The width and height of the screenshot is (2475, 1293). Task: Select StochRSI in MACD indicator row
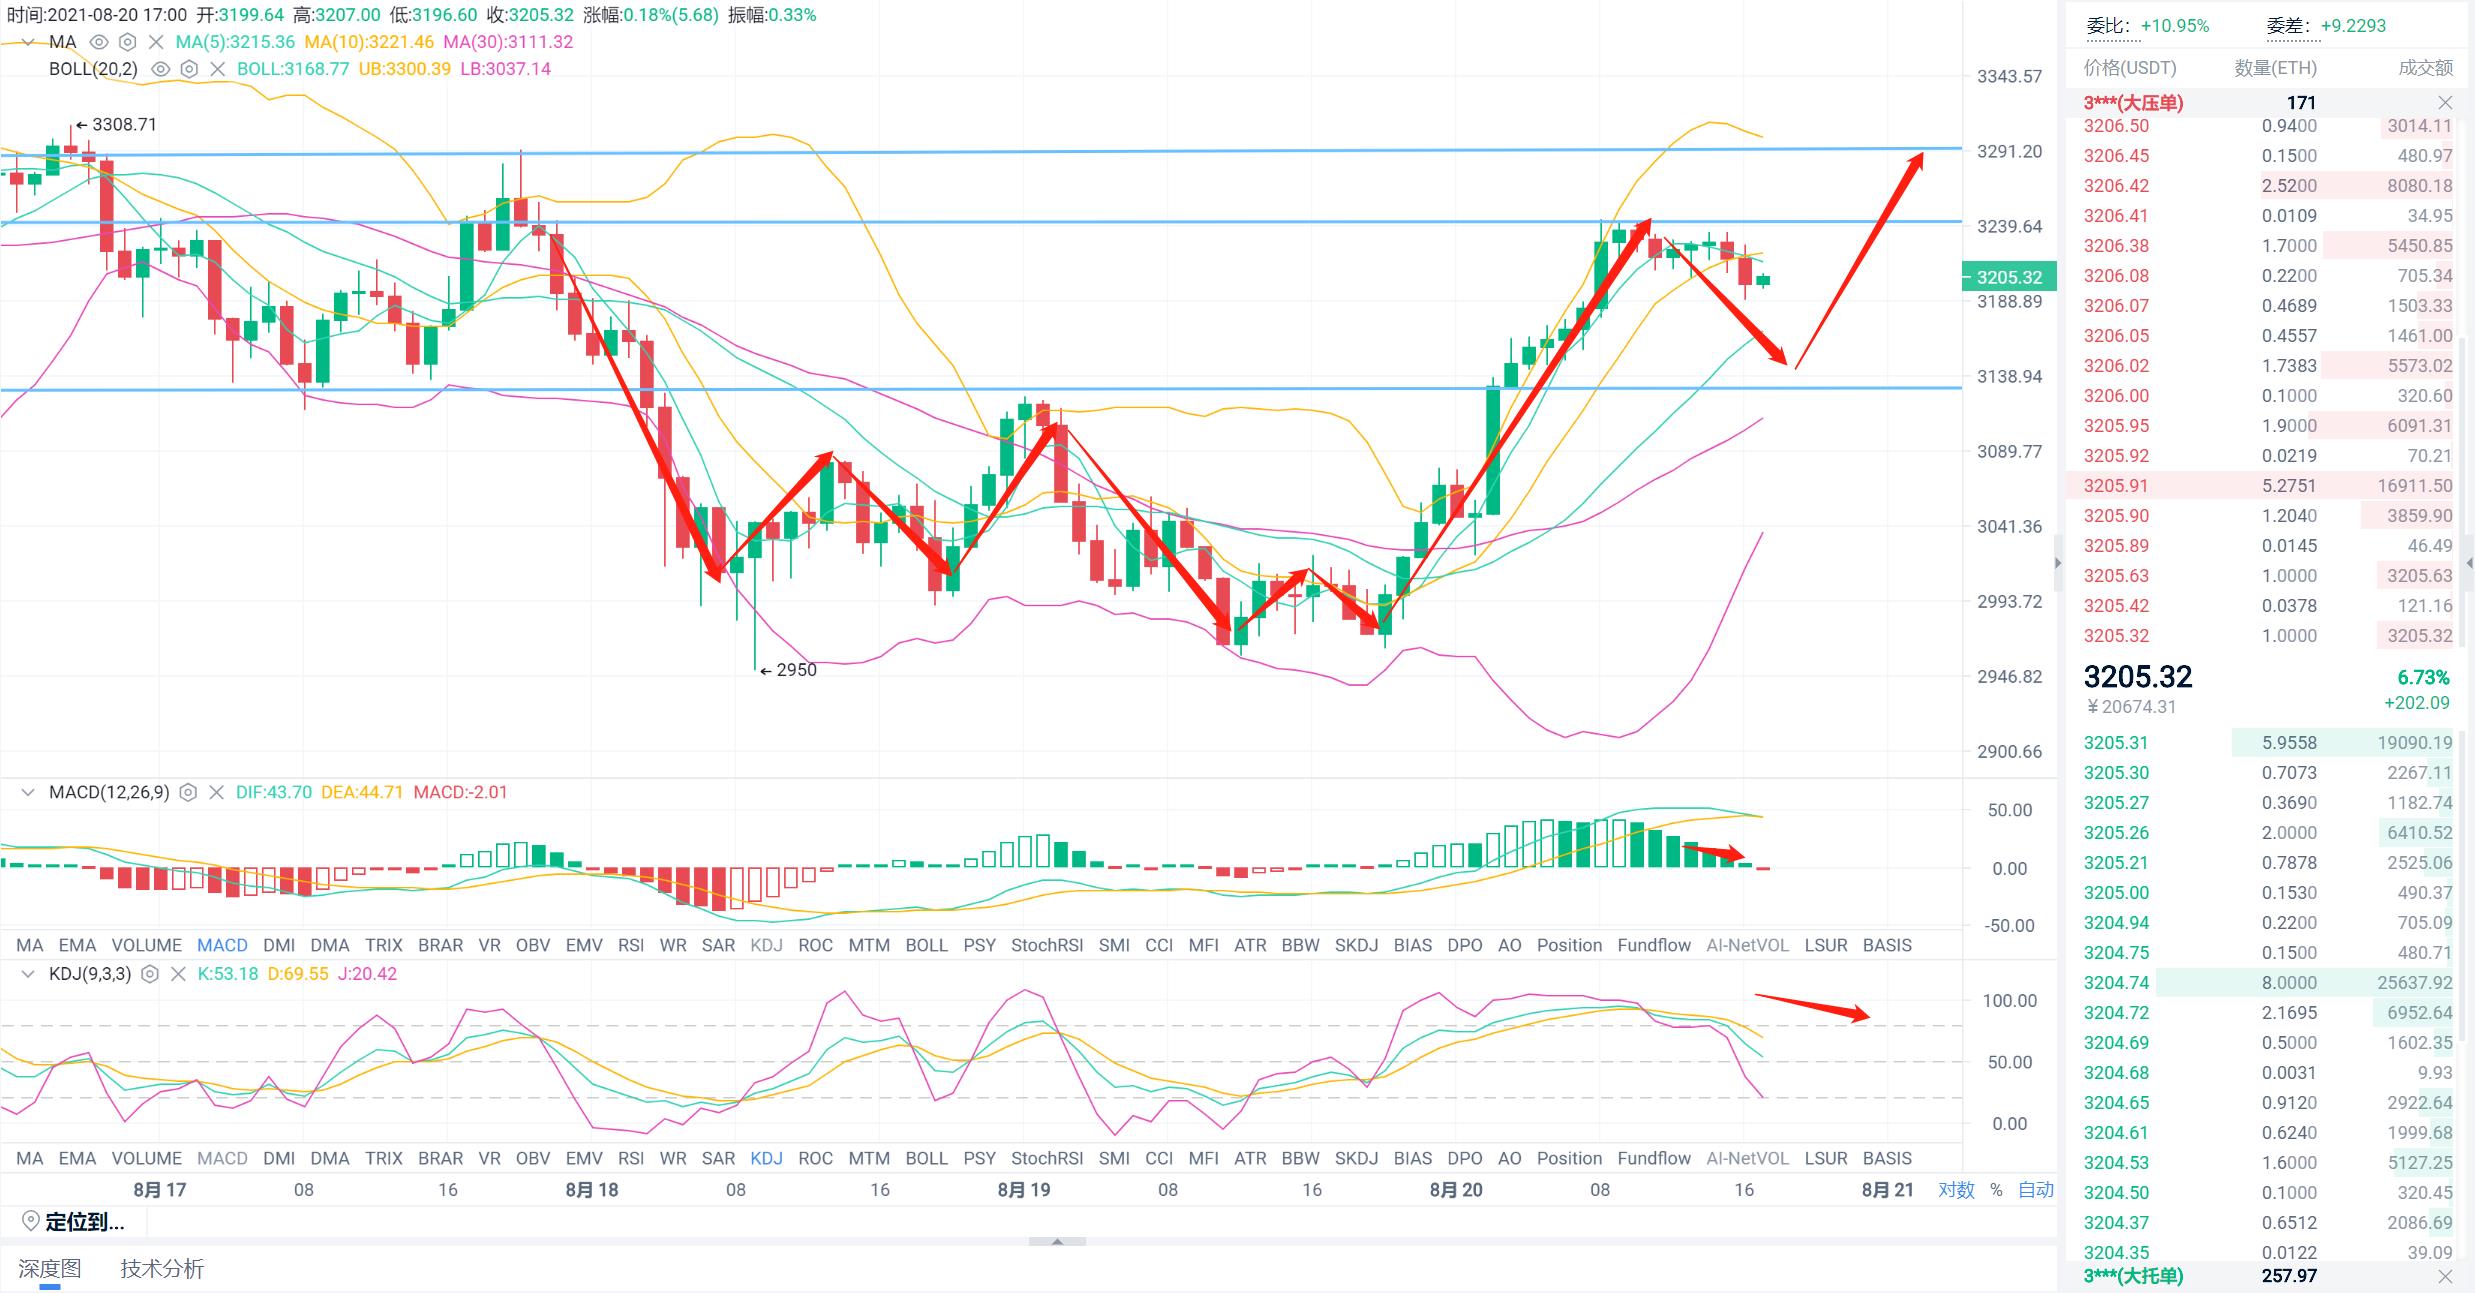(1046, 945)
